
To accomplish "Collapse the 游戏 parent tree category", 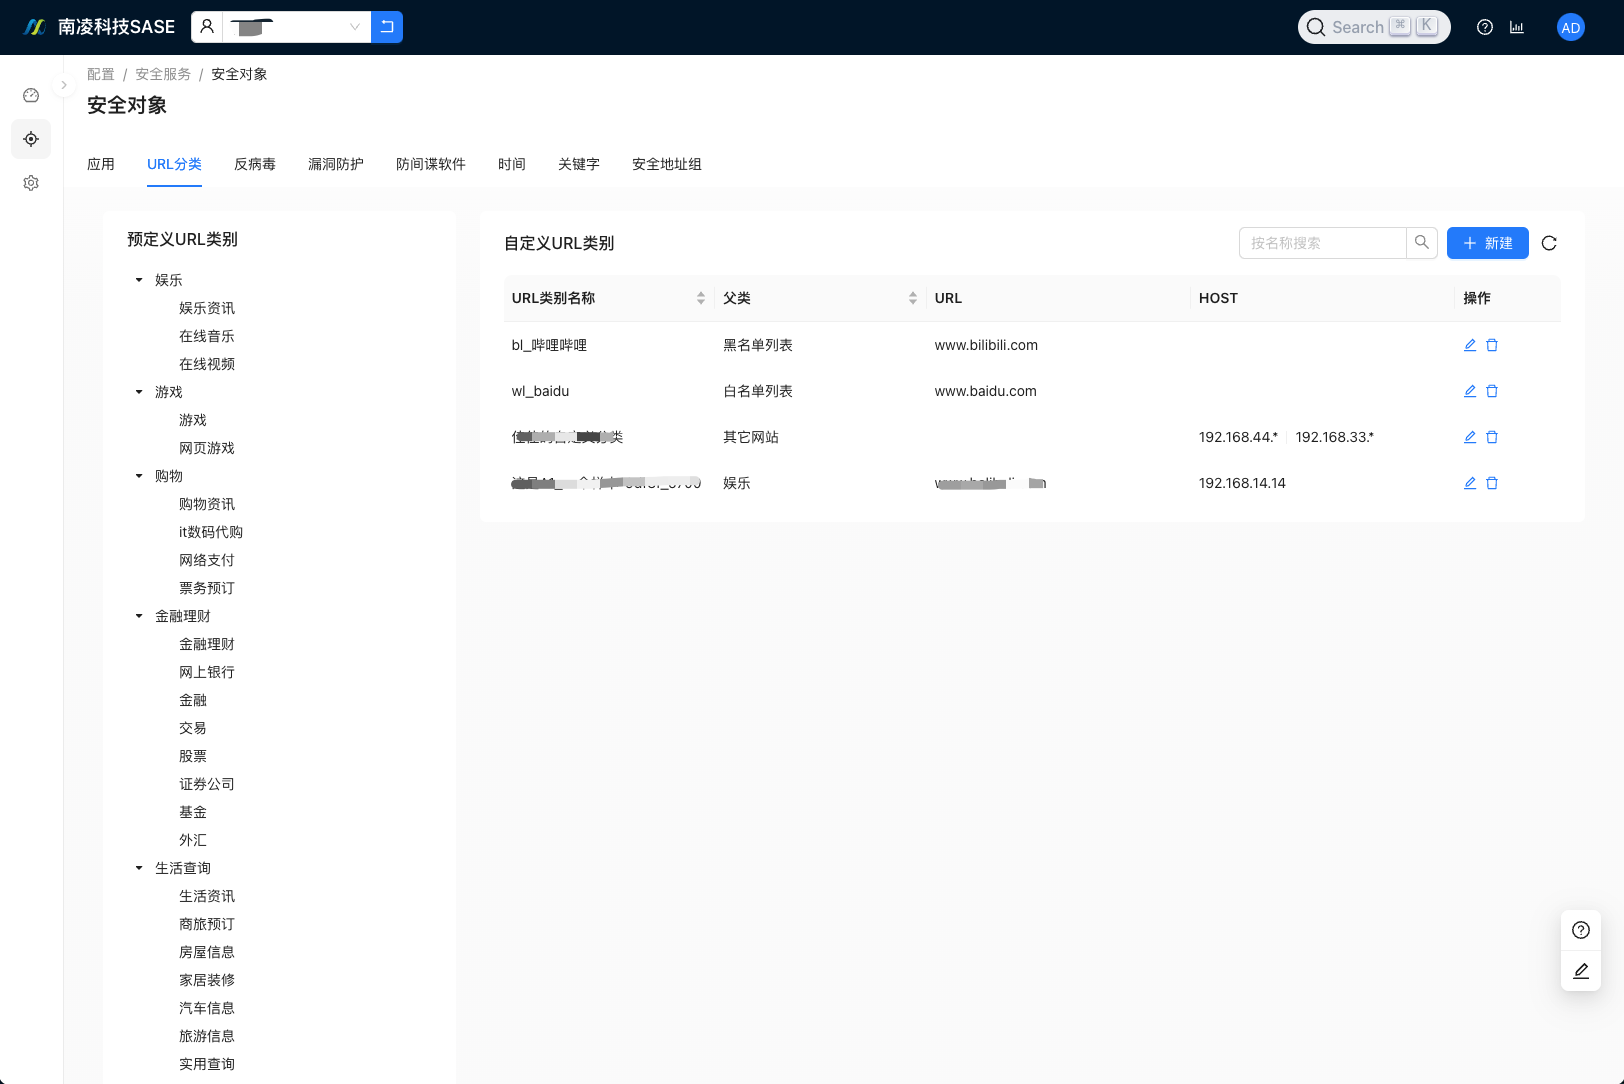I will tap(139, 392).
